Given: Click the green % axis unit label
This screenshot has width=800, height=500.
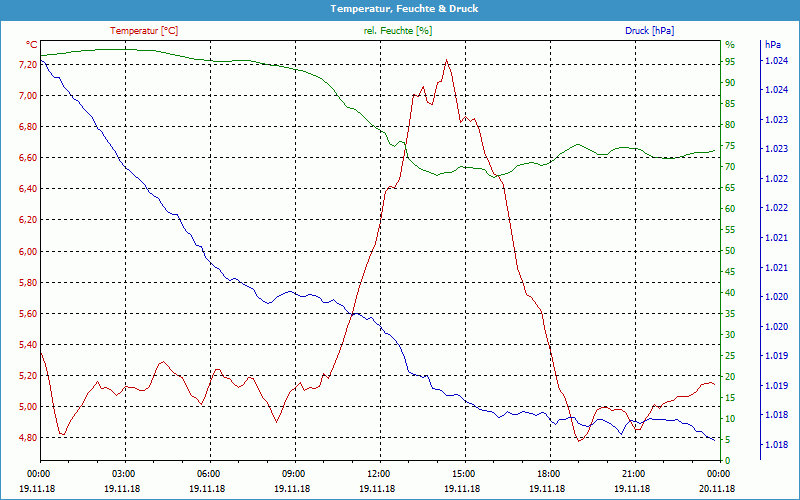Looking at the screenshot, I should tap(729, 45).
